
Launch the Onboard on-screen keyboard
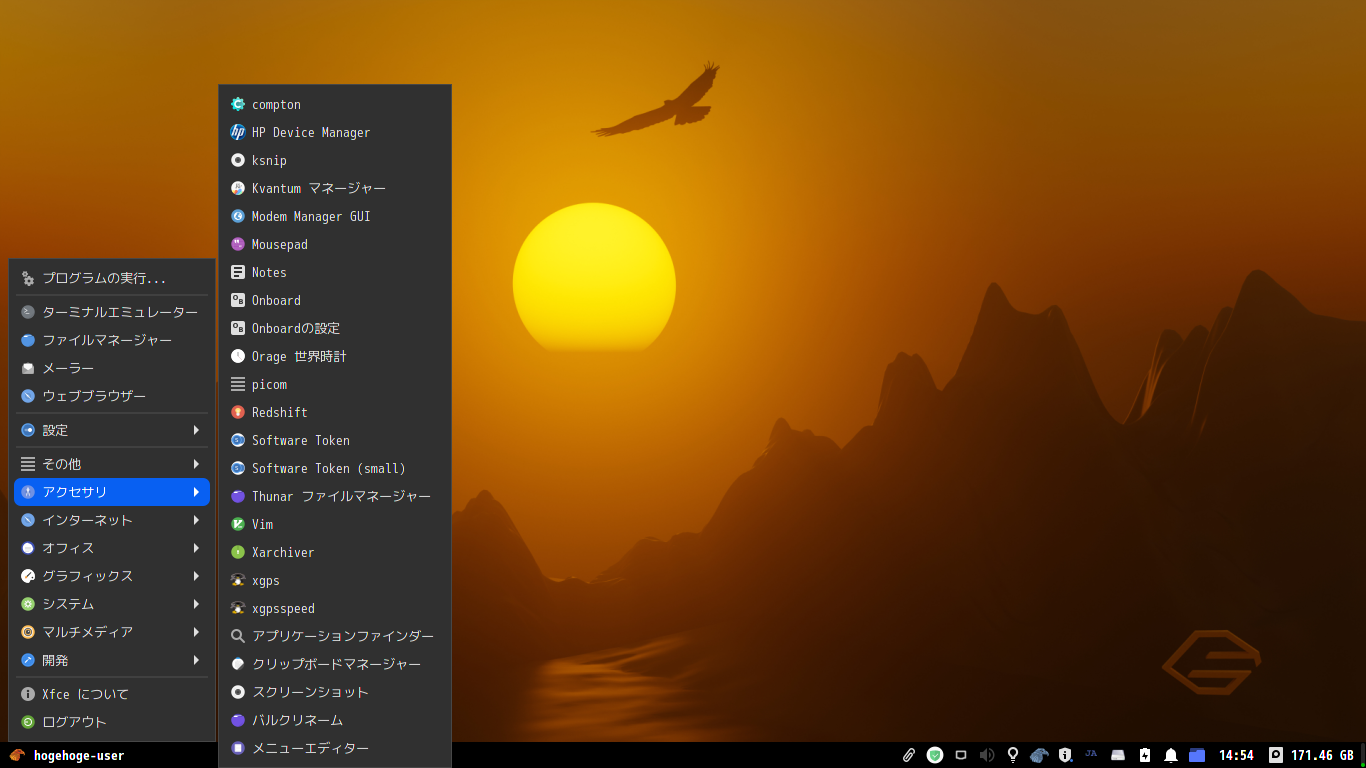tap(335, 300)
